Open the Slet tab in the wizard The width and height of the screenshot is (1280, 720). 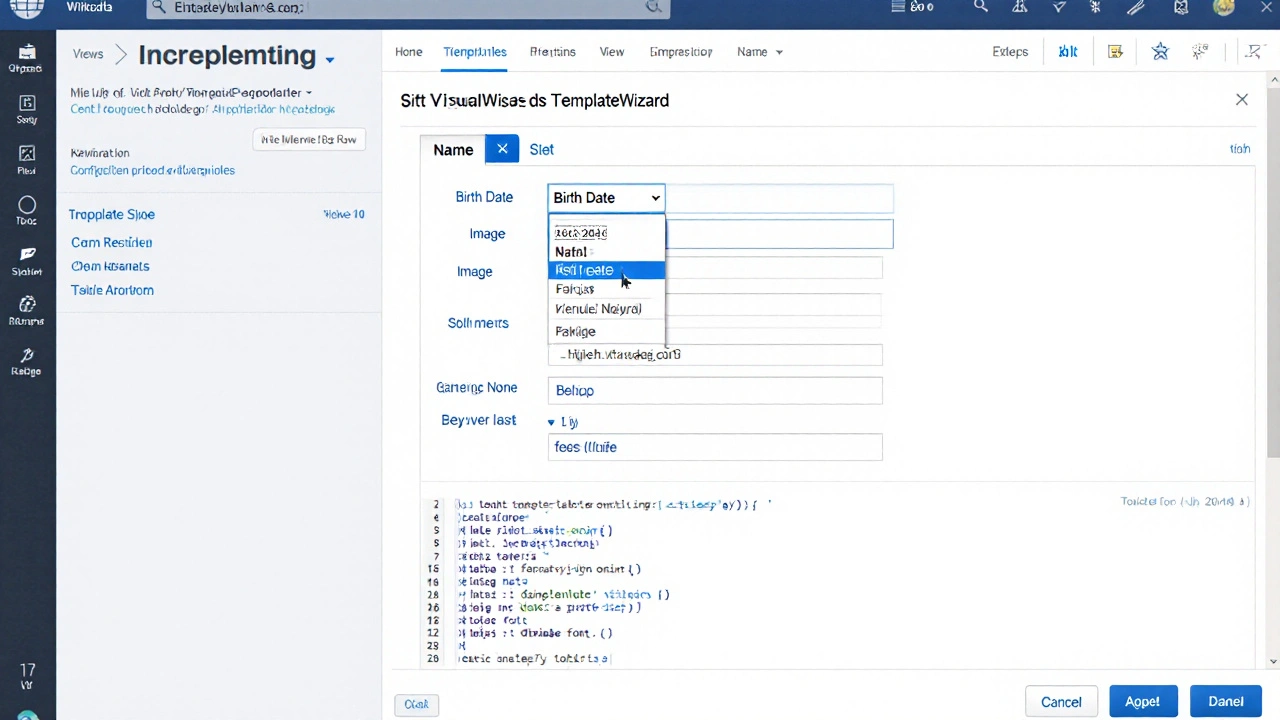541,149
